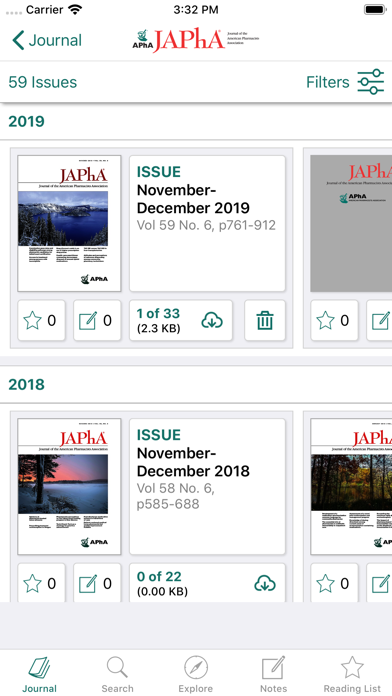The image size is (392, 696).
Task: Open the Filters sliders icon
Action: pyautogui.click(x=371, y=82)
